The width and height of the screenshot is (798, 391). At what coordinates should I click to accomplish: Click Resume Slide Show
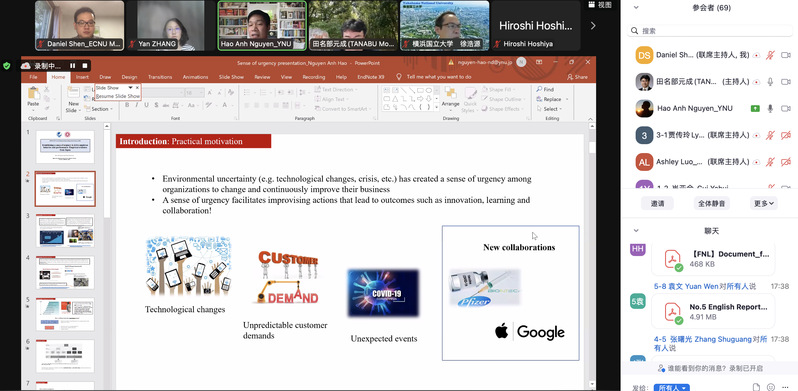pos(118,96)
